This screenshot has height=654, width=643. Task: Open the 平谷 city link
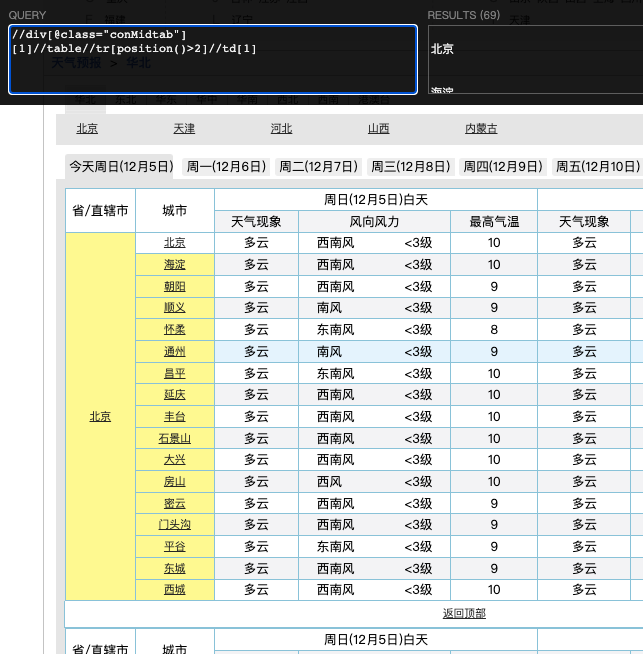[175, 546]
